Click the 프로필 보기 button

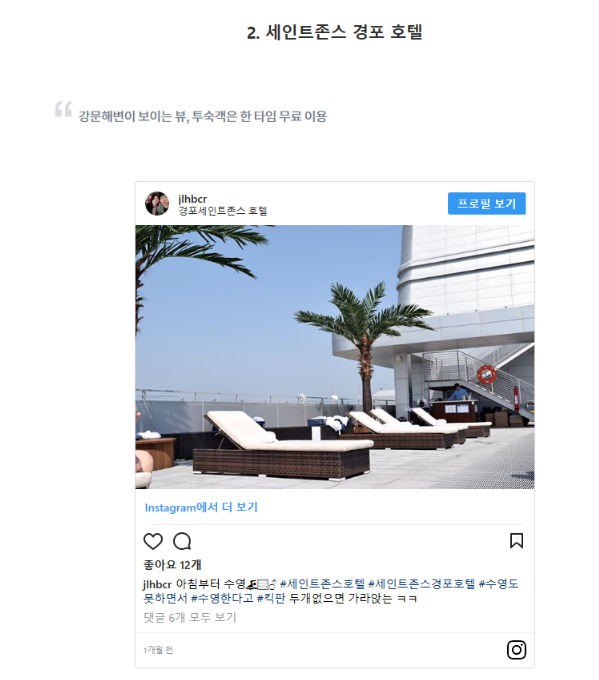487,203
